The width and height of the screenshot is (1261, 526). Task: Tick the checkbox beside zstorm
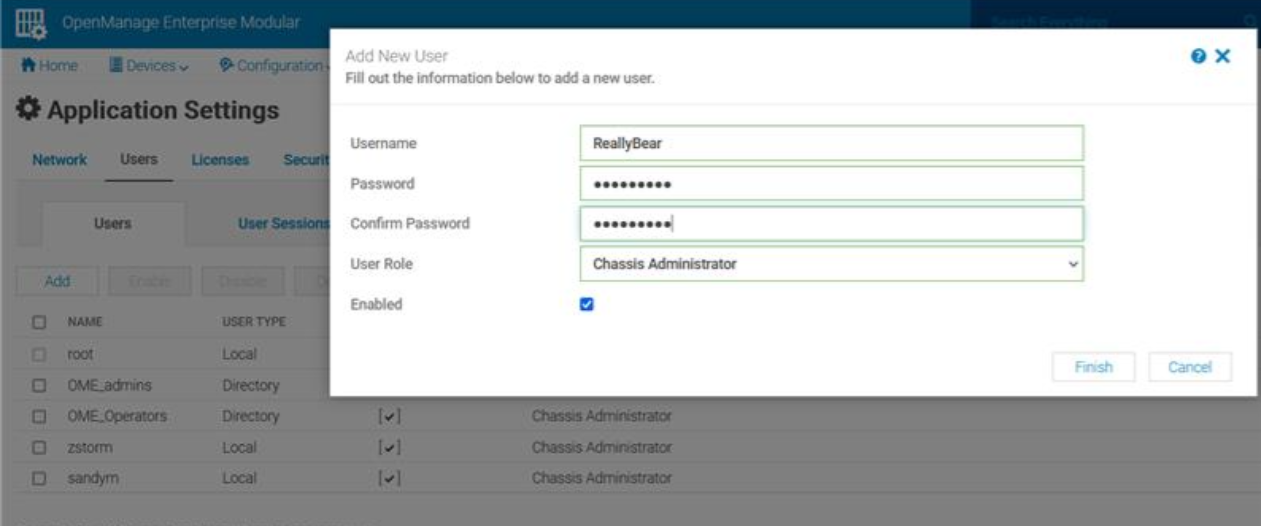click(41, 446)
